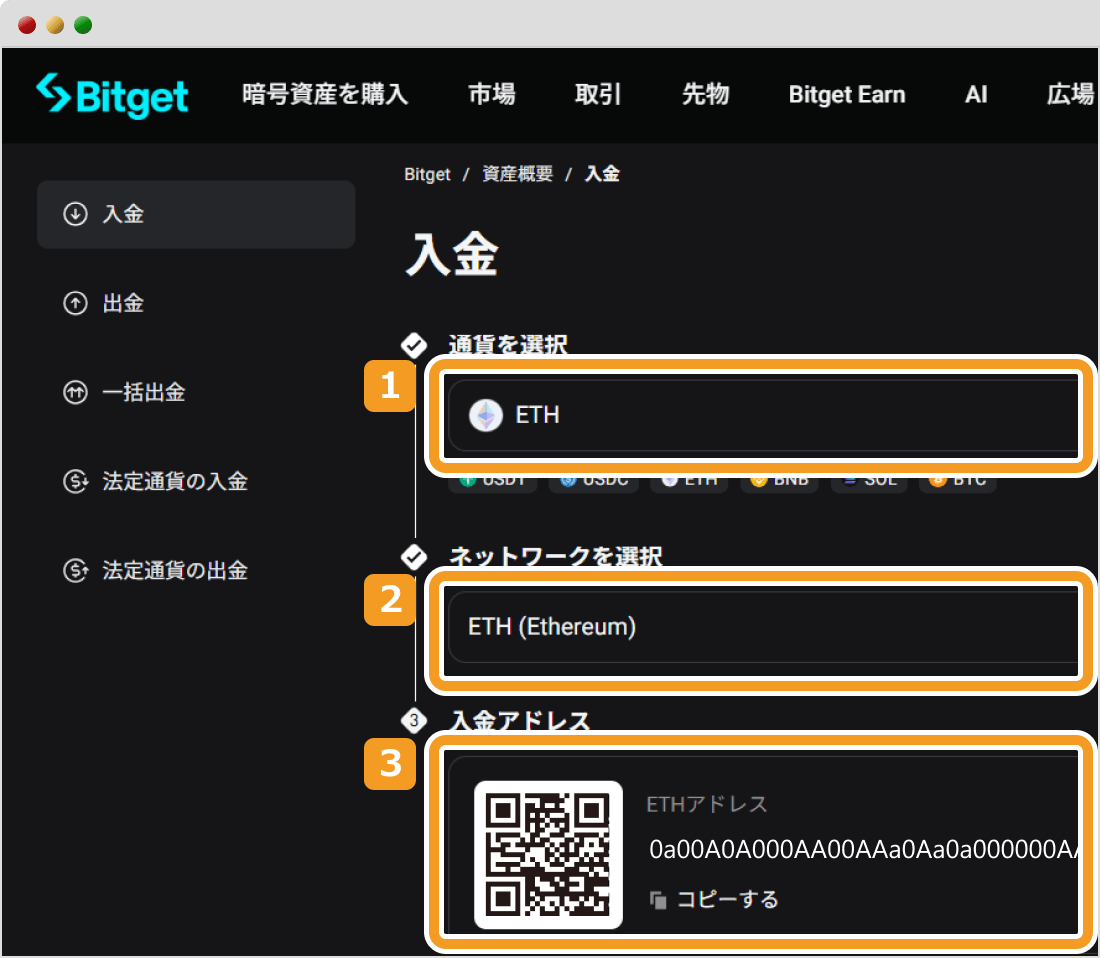Go to Bitget breadcrumb link
This screenshot has width=1100, height=958.
[427, 174]
